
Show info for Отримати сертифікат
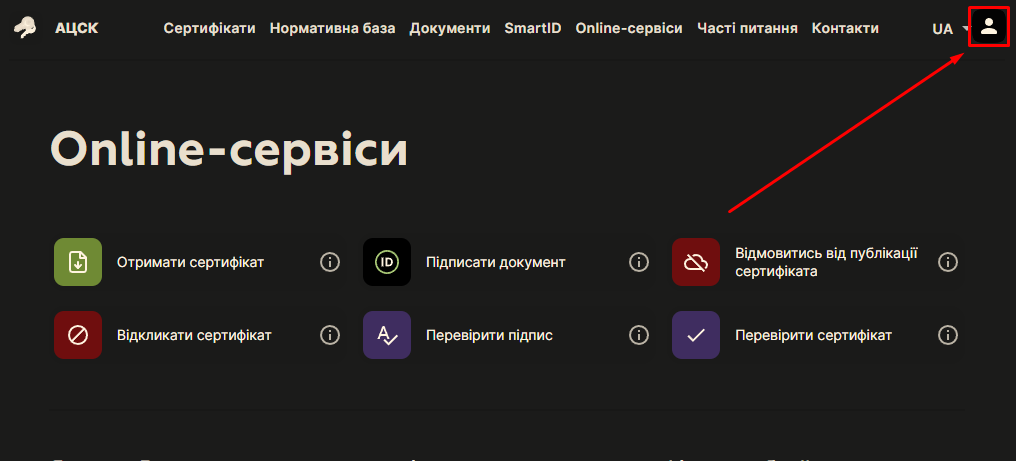[330, 262]
